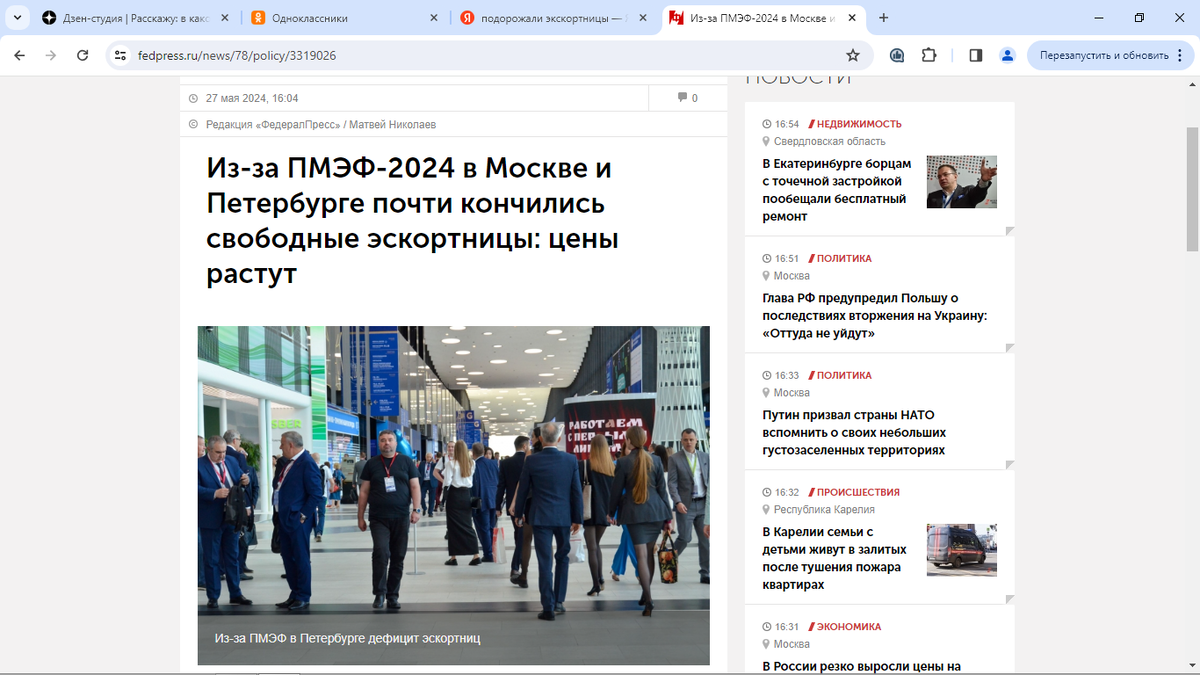Close the Одноклассники tab

coord(433,18)
